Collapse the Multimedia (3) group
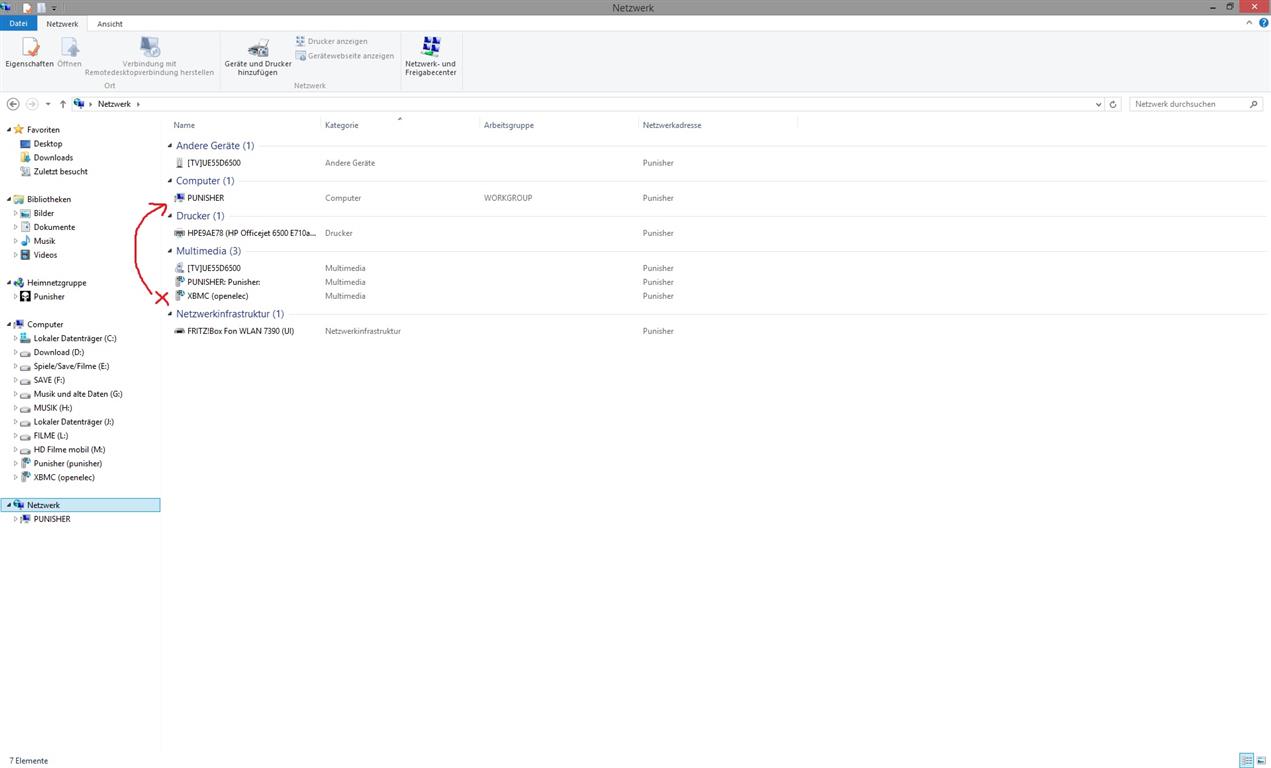 (x=170, y=251)
